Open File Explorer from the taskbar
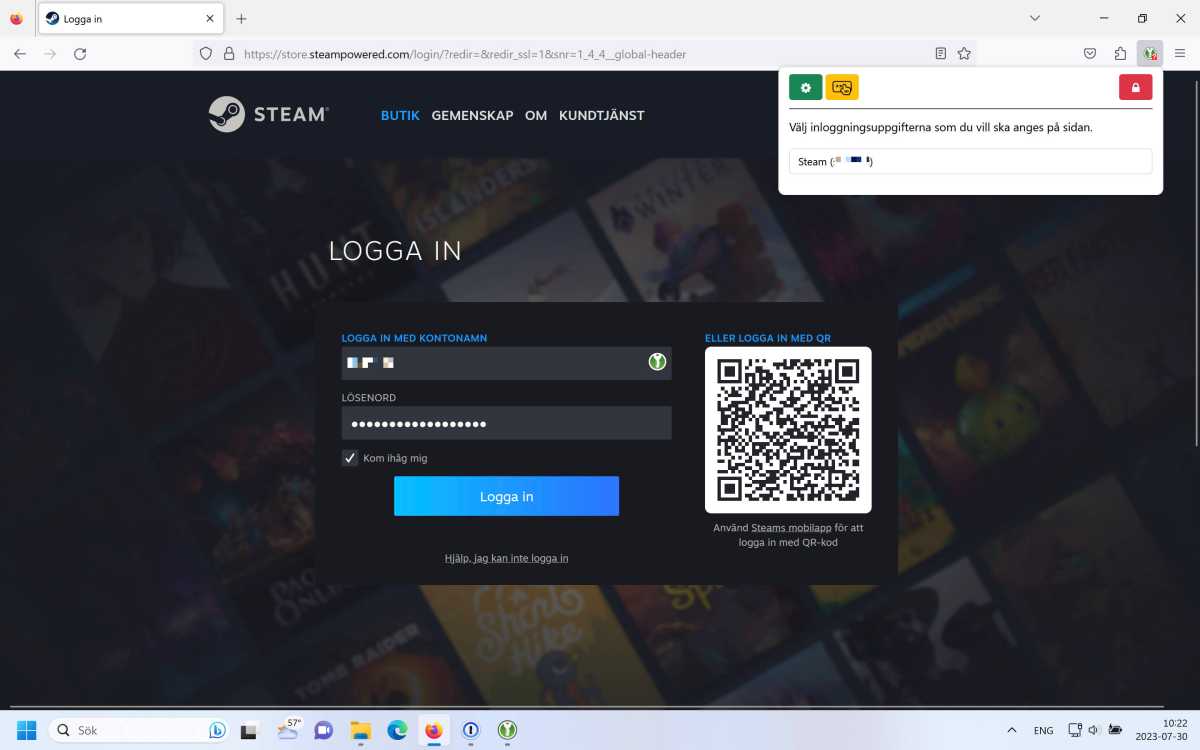Viewport: 1200px width, 750px height. 360,730
